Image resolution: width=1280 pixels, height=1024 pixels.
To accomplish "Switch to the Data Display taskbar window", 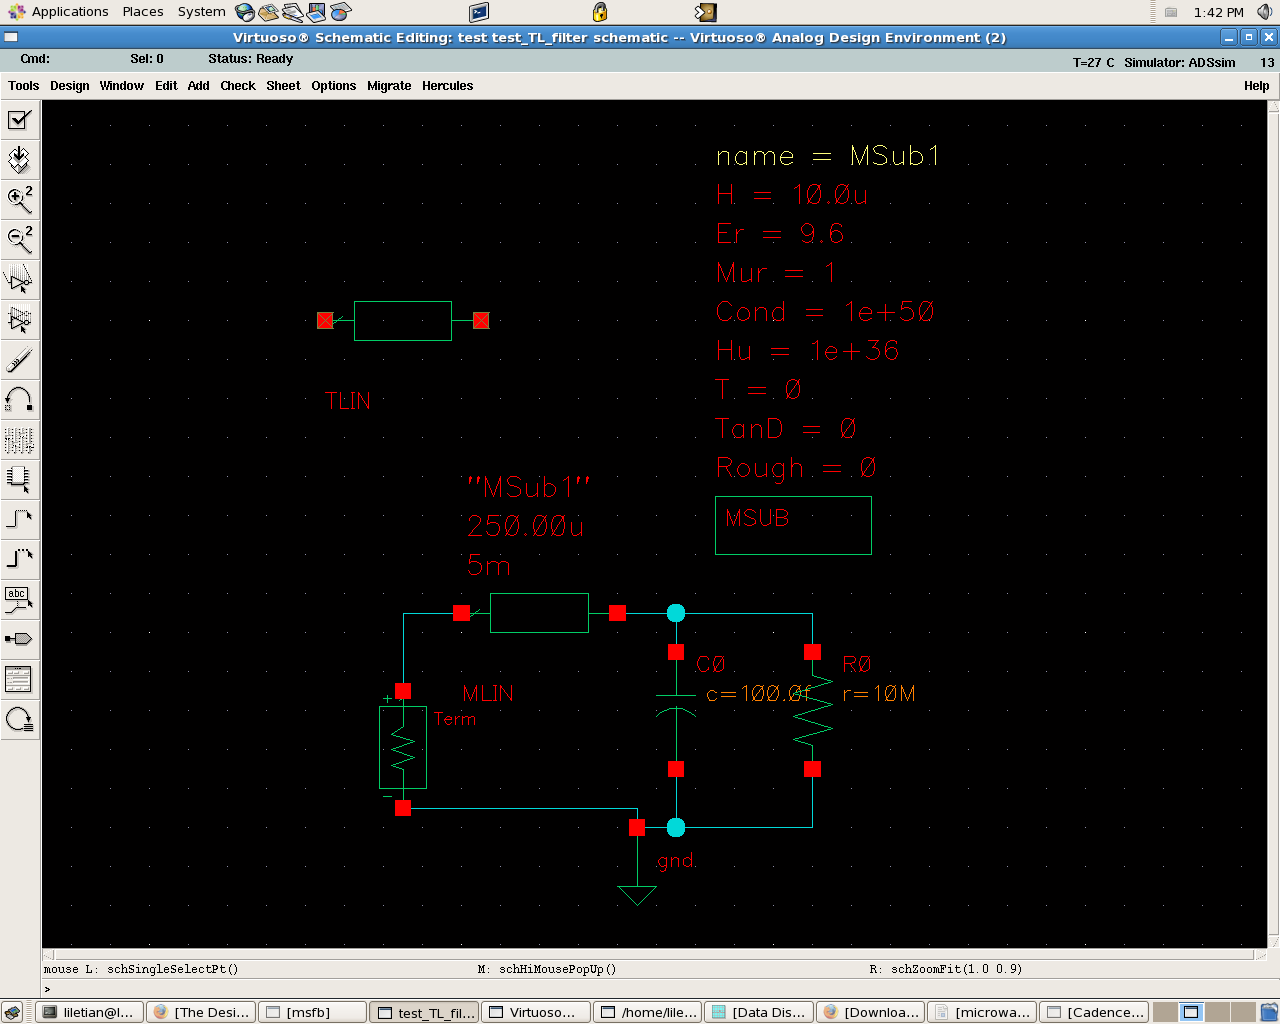I will tap(759, 1012).
